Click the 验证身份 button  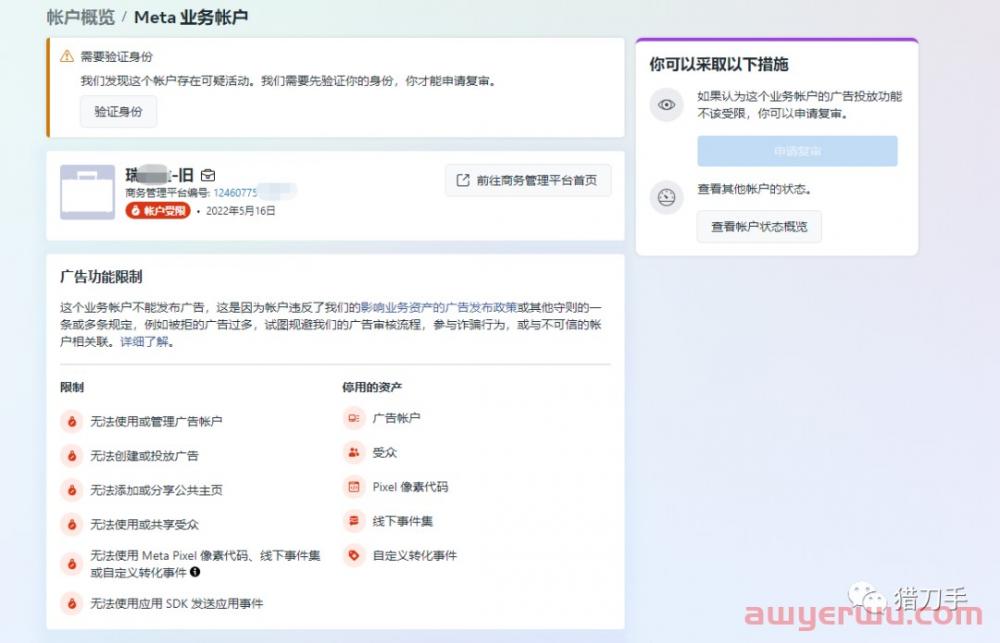(x=118, y=112)
